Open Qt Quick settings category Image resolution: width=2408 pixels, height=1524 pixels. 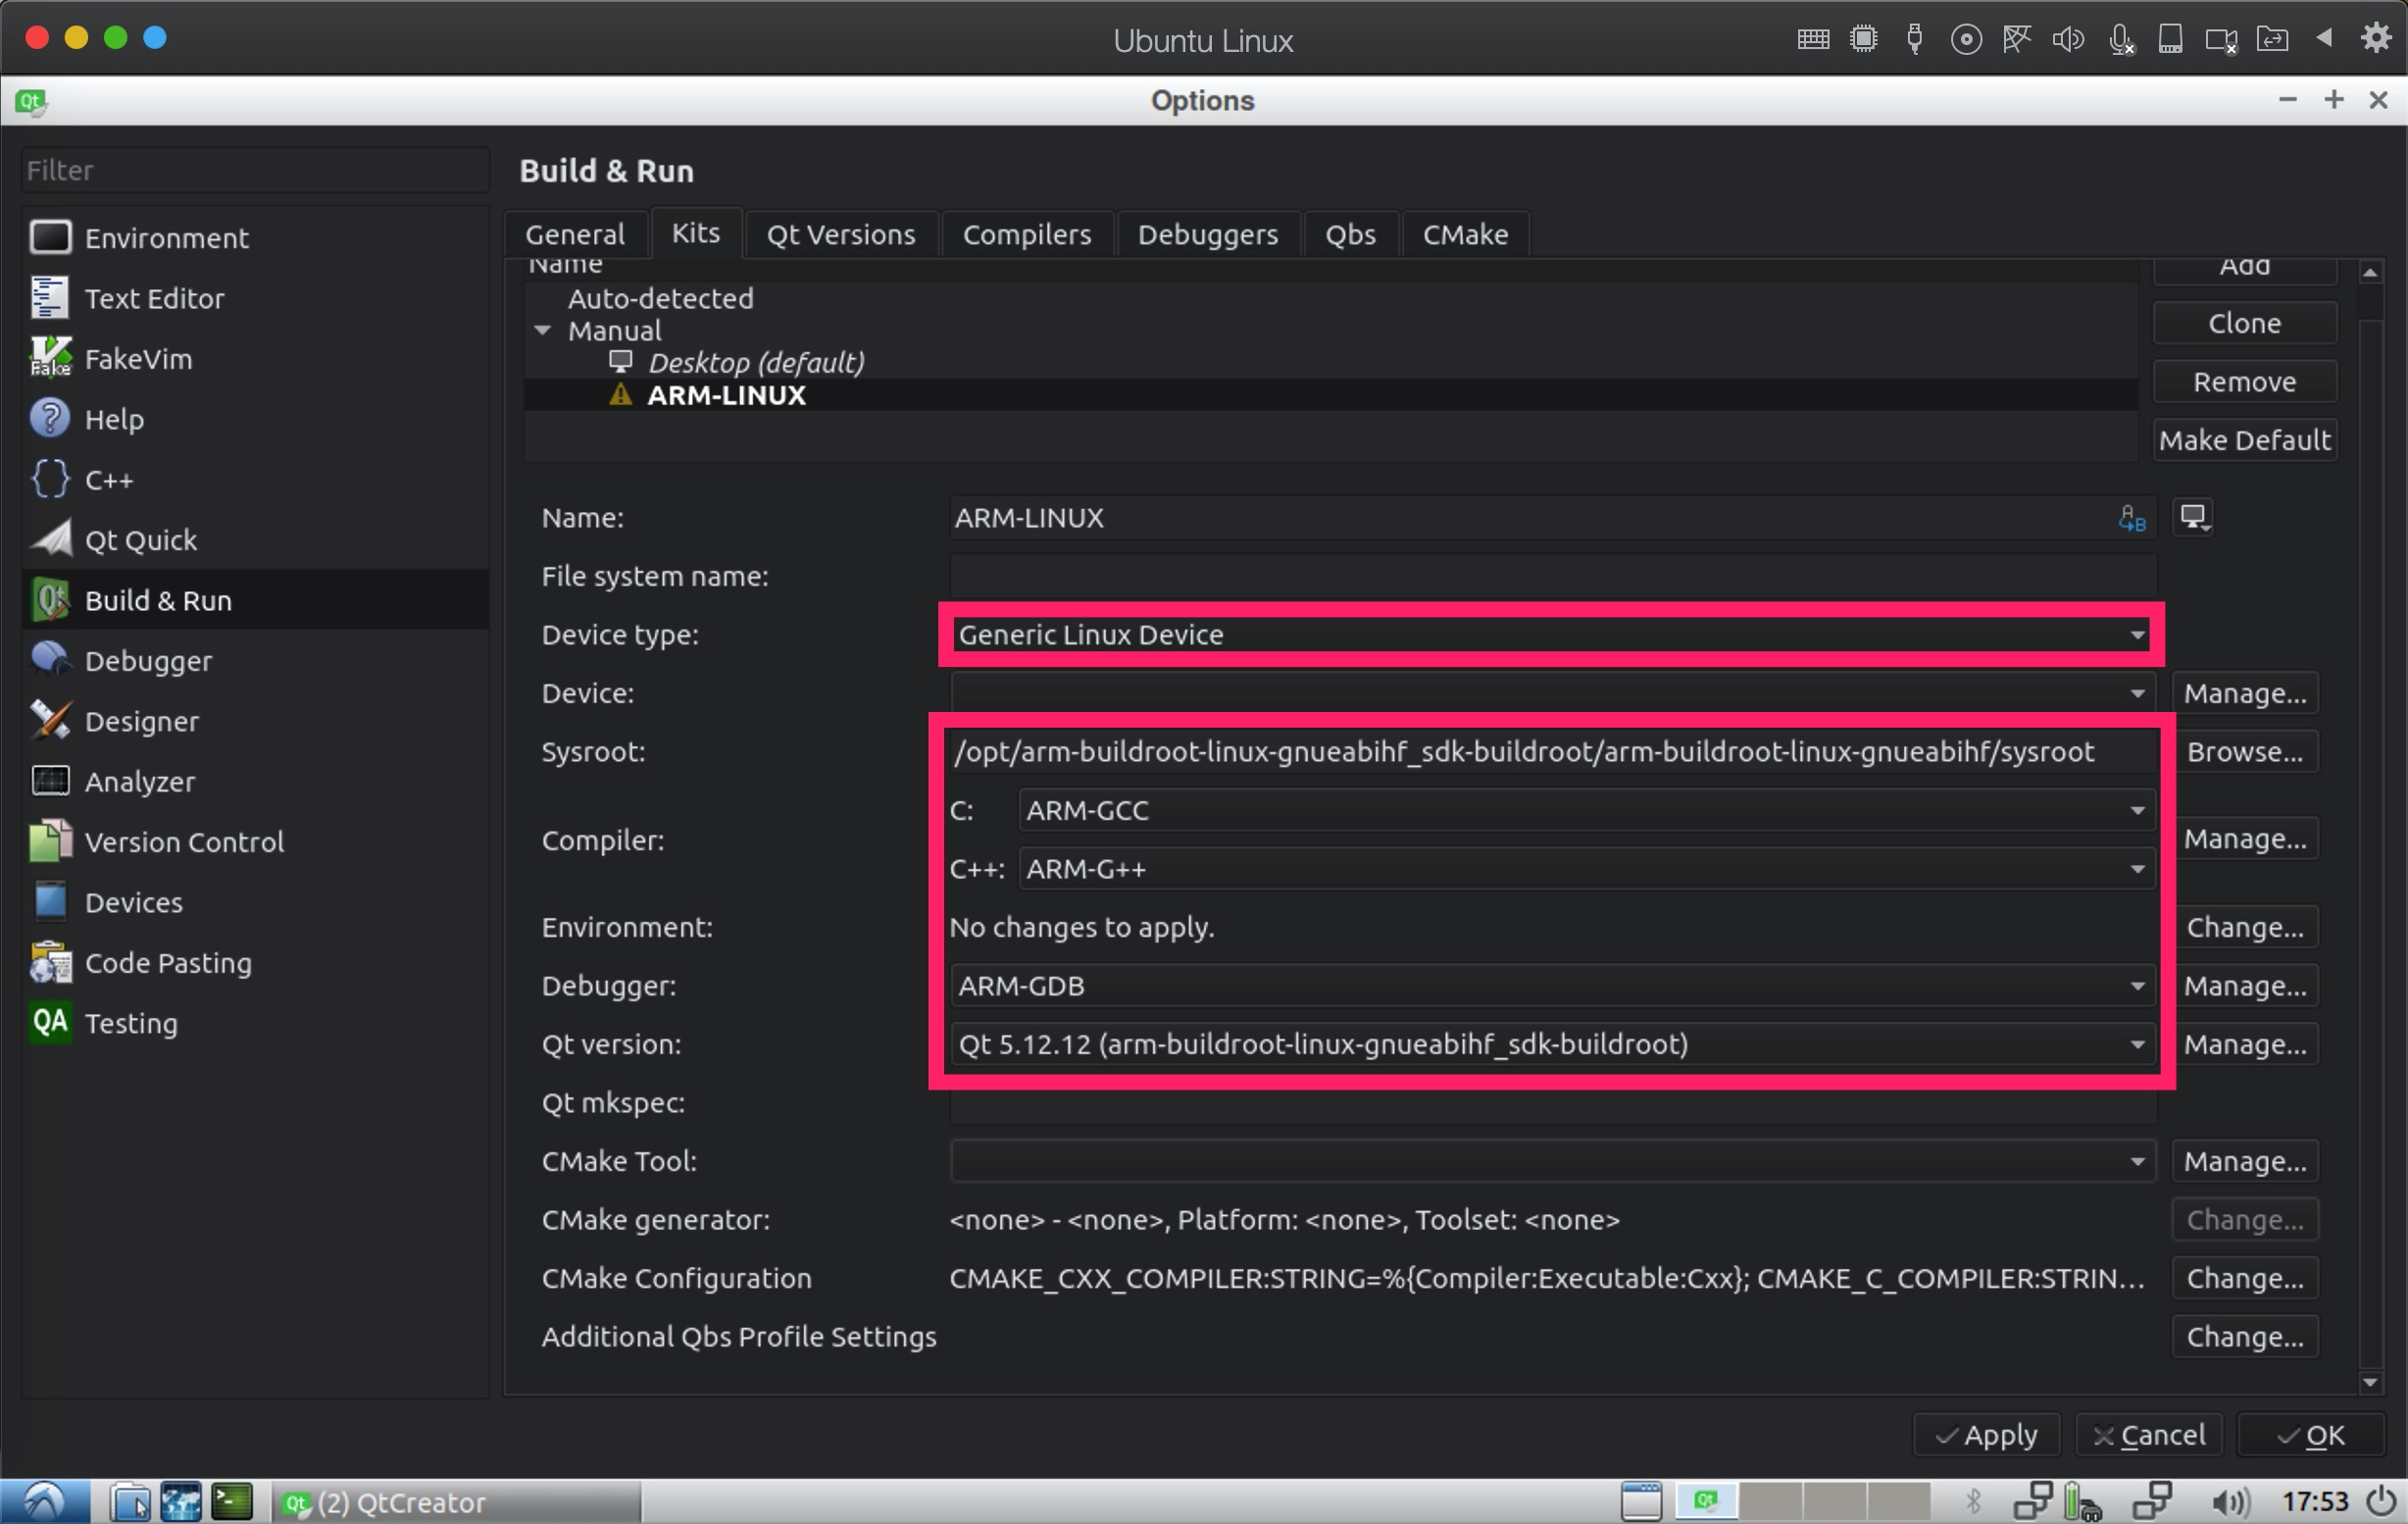point(255,540)
